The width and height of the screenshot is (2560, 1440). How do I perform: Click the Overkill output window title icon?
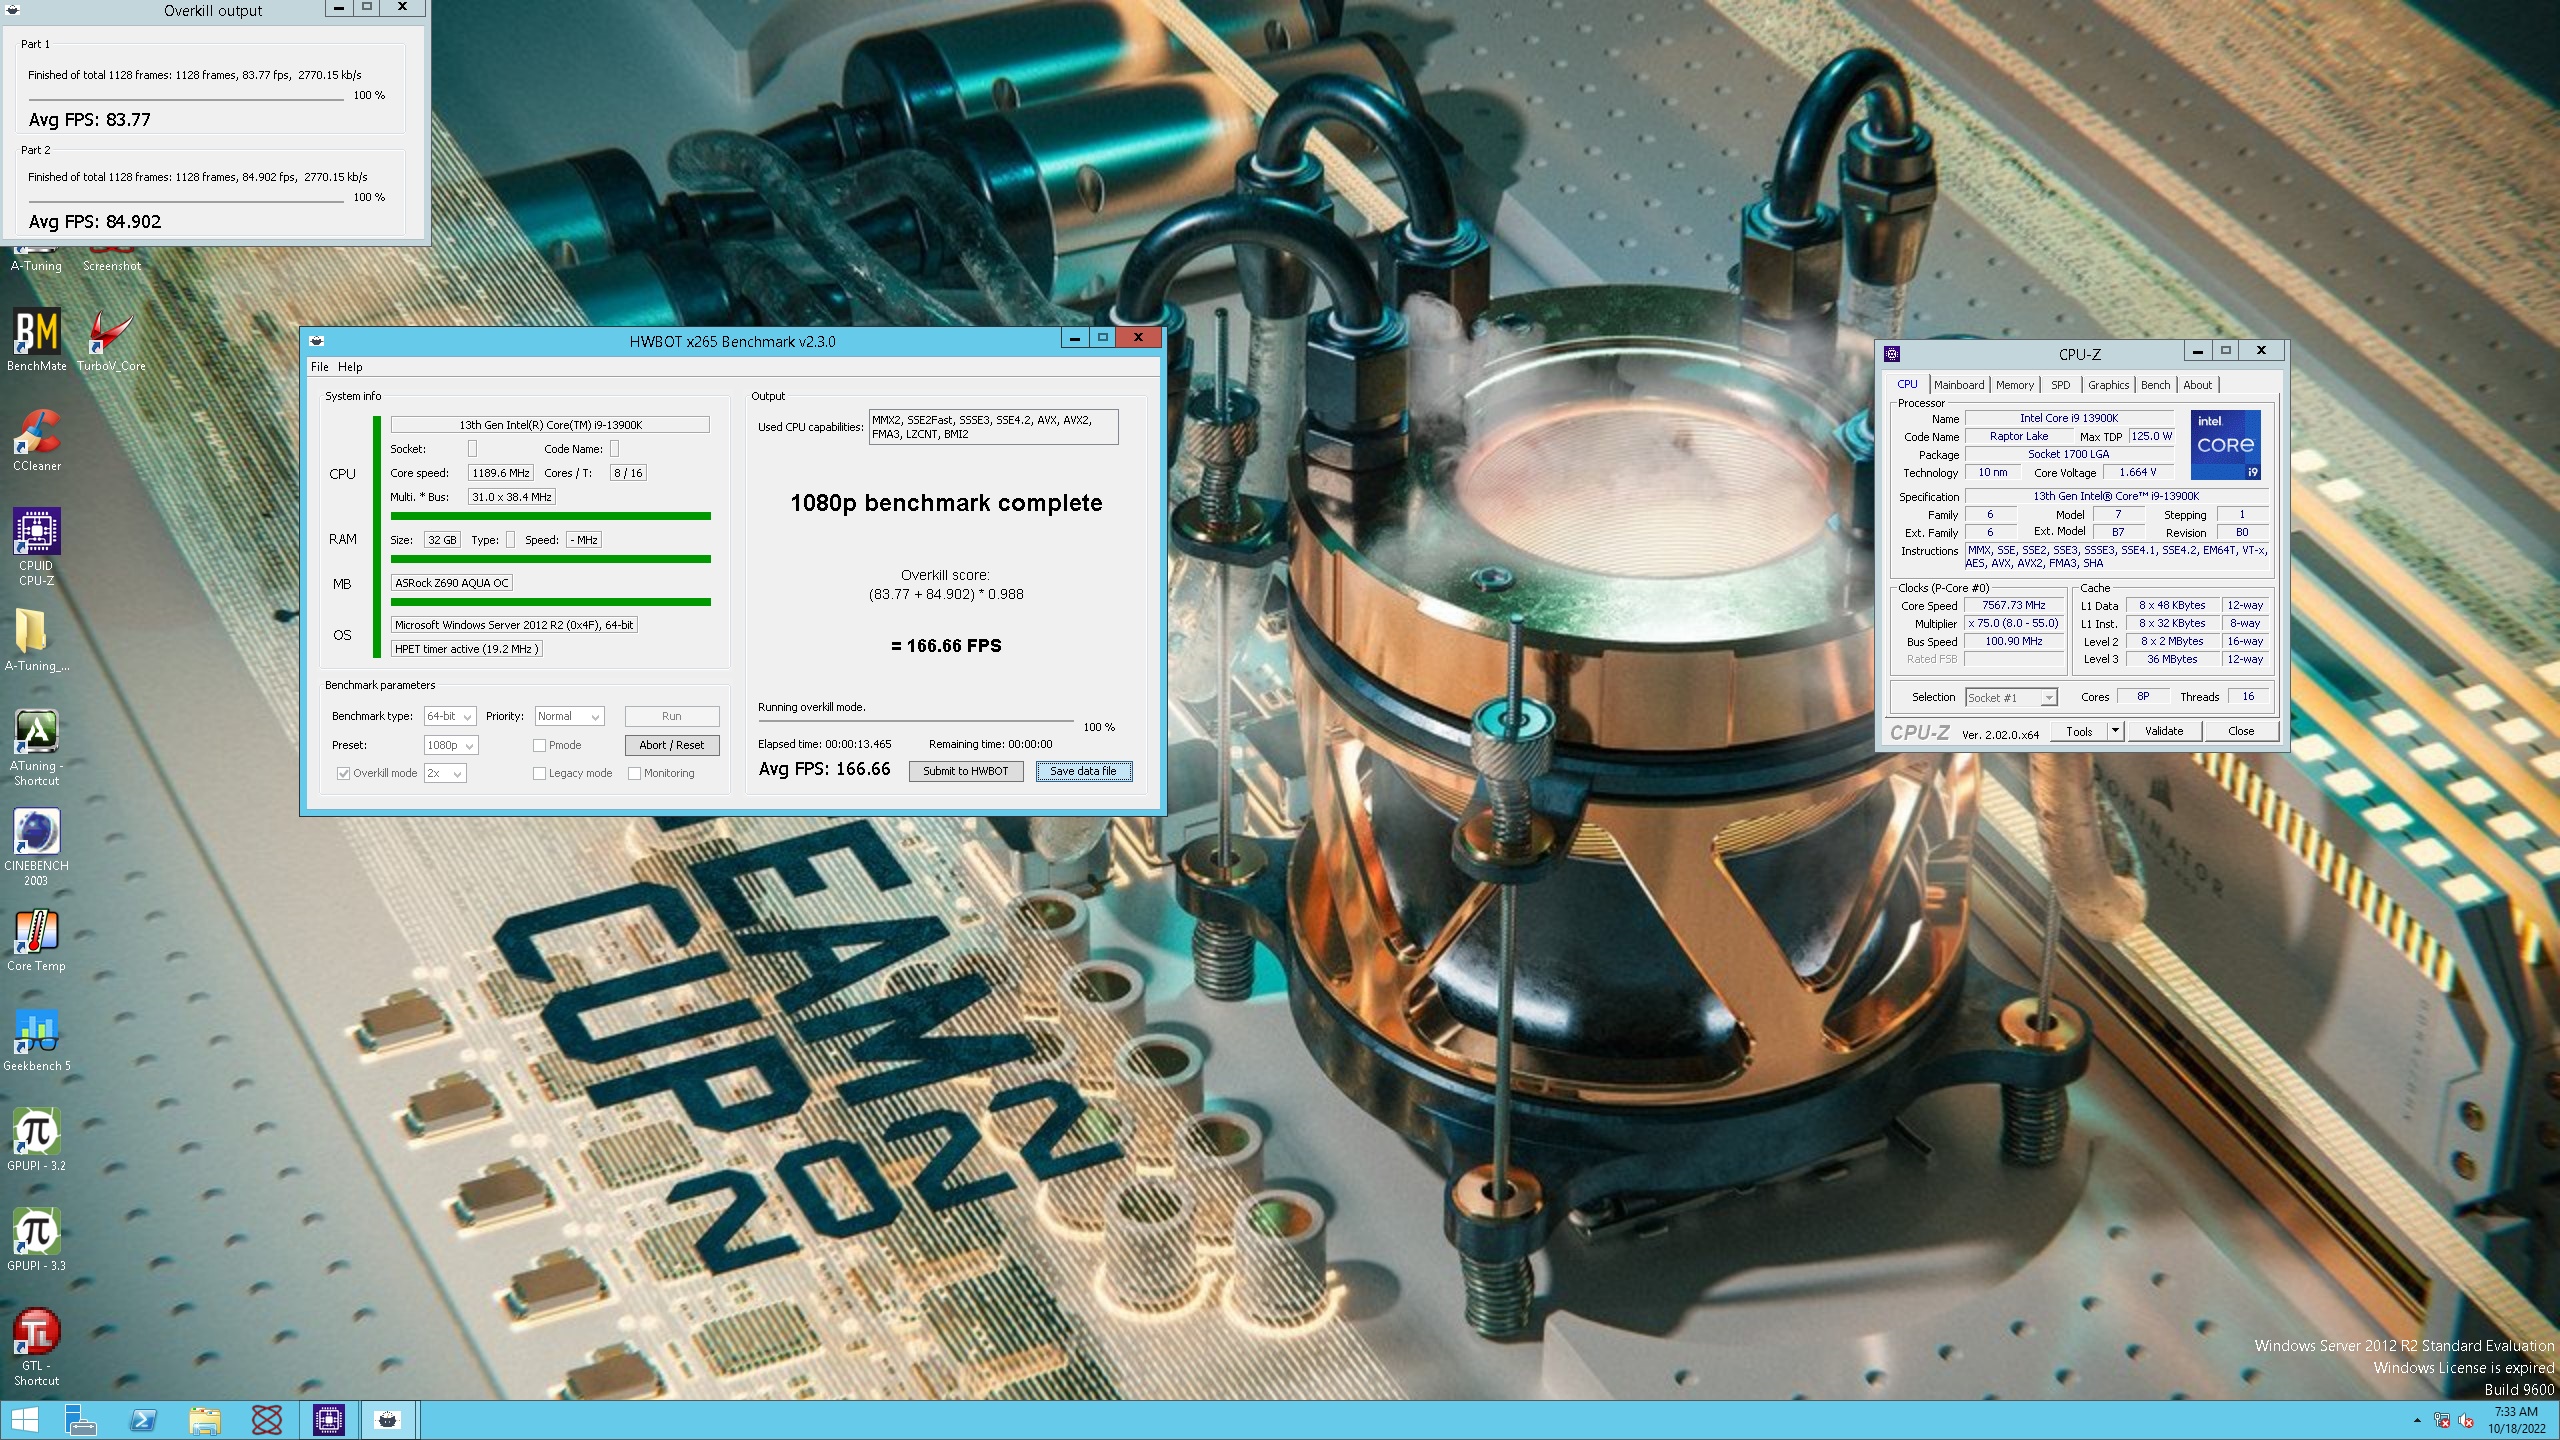click(13, 10)
